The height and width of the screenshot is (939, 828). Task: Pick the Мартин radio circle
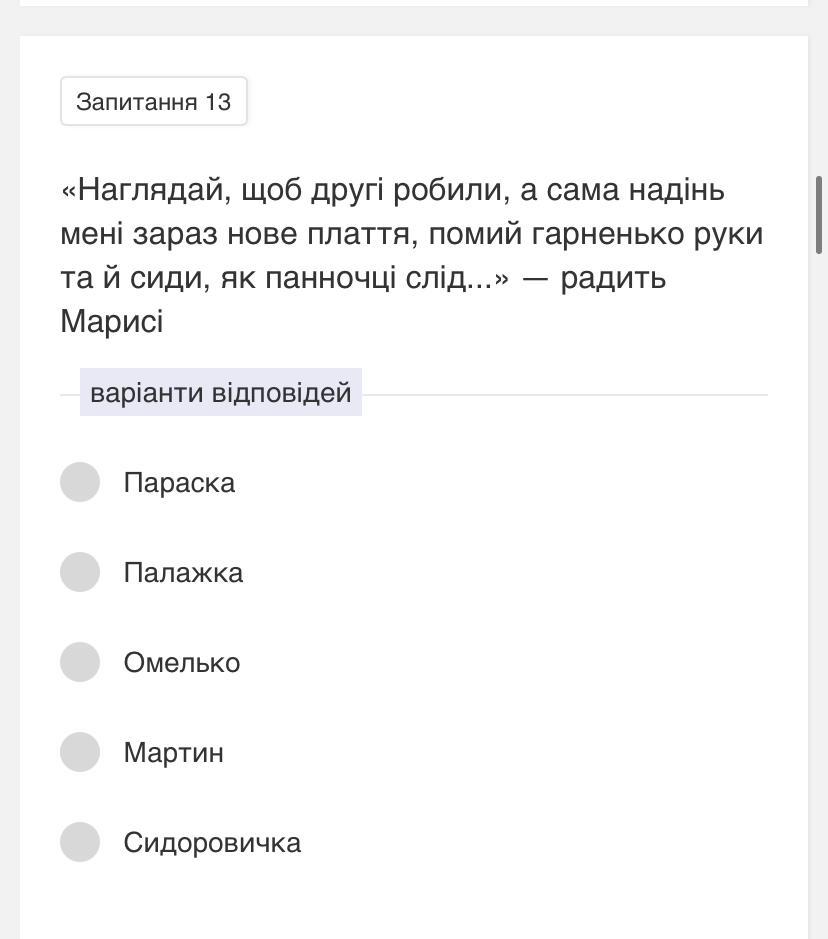point(80,752)
